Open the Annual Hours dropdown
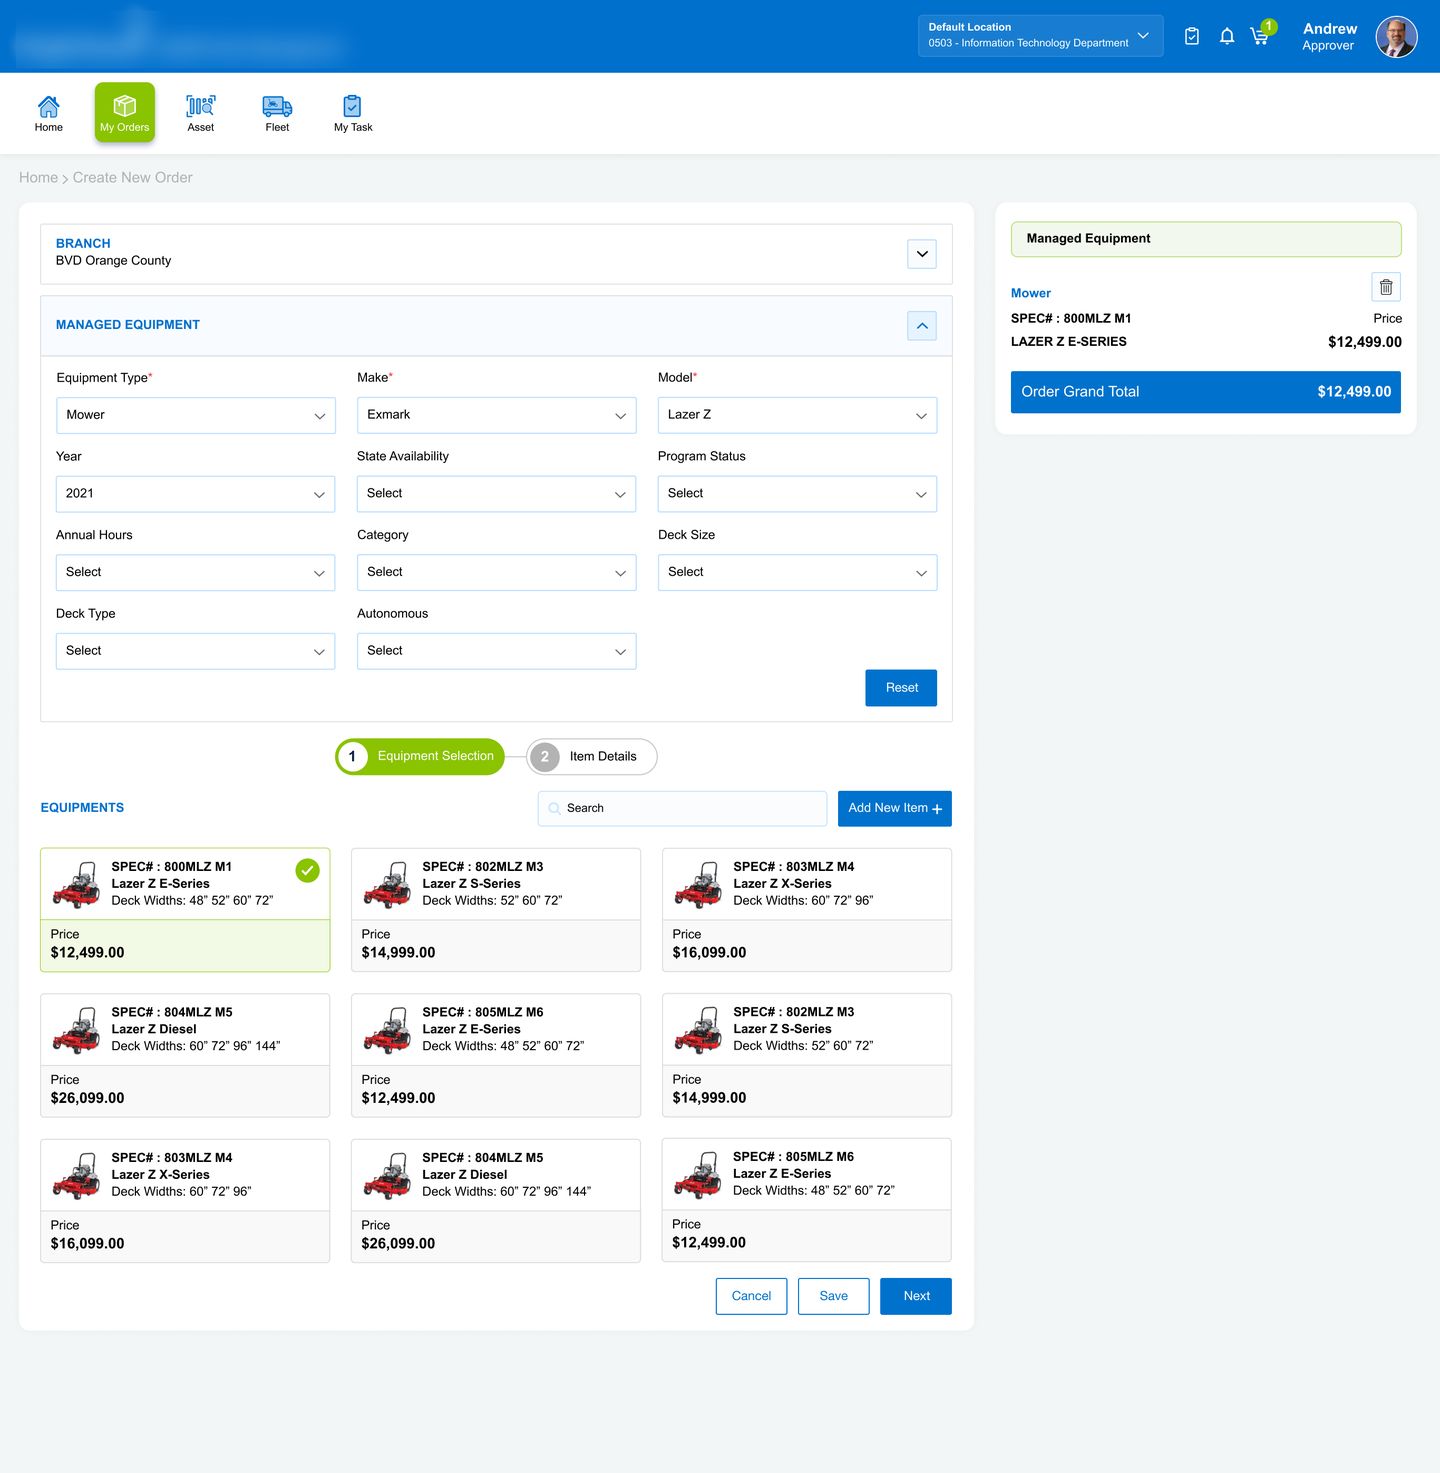This screenshot has width=1440, height=1473. (x=196, y=573)
